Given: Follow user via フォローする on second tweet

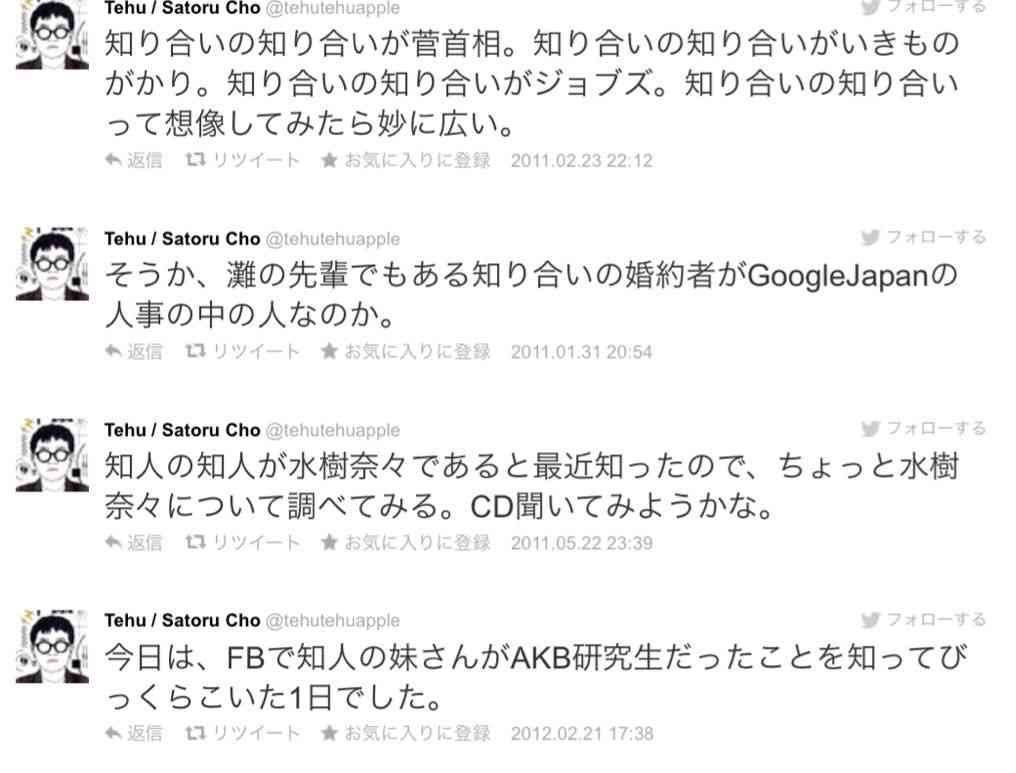Looking at the screenshot, I should click(x=923, y=237).
